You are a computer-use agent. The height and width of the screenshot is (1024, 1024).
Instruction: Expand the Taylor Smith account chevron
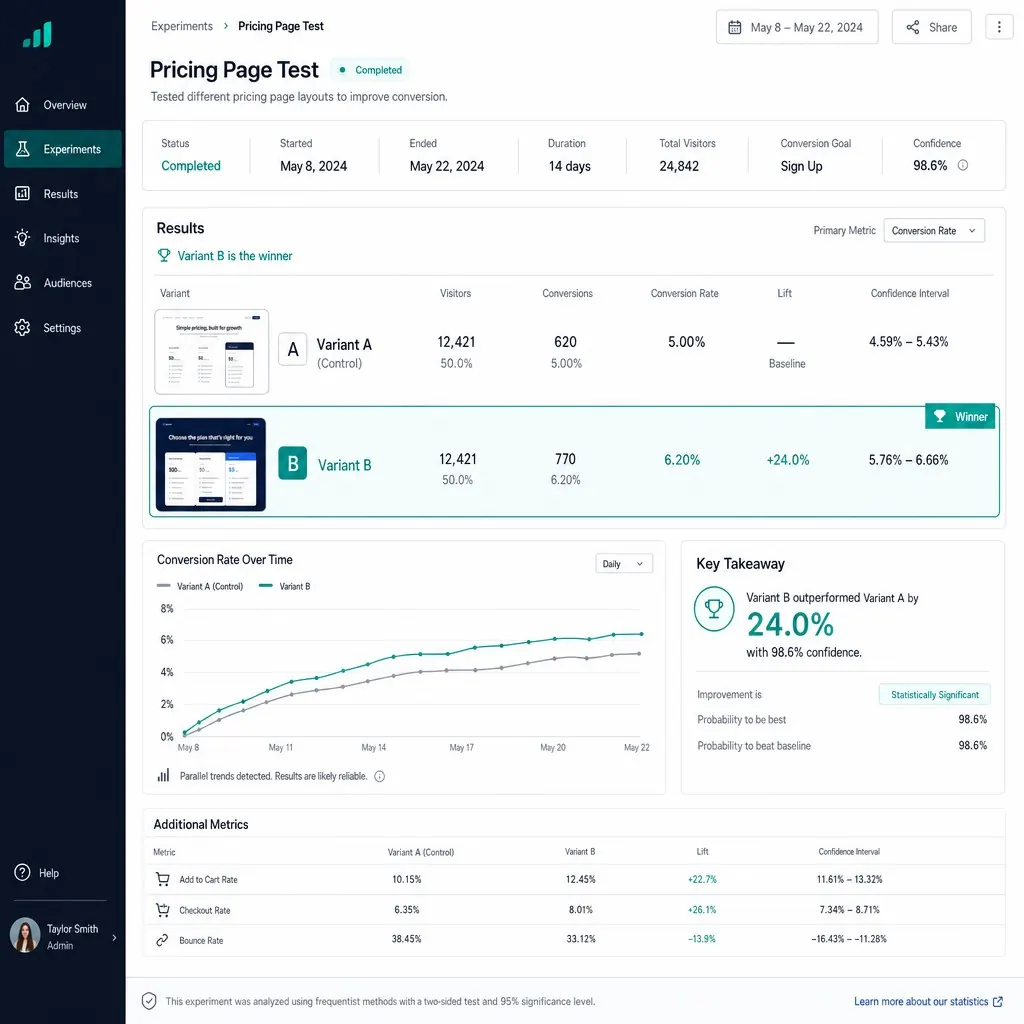pos(114,937)
